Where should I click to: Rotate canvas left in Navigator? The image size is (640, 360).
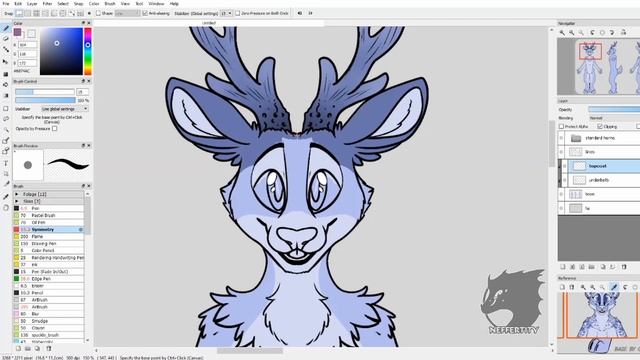coord(593,32)
